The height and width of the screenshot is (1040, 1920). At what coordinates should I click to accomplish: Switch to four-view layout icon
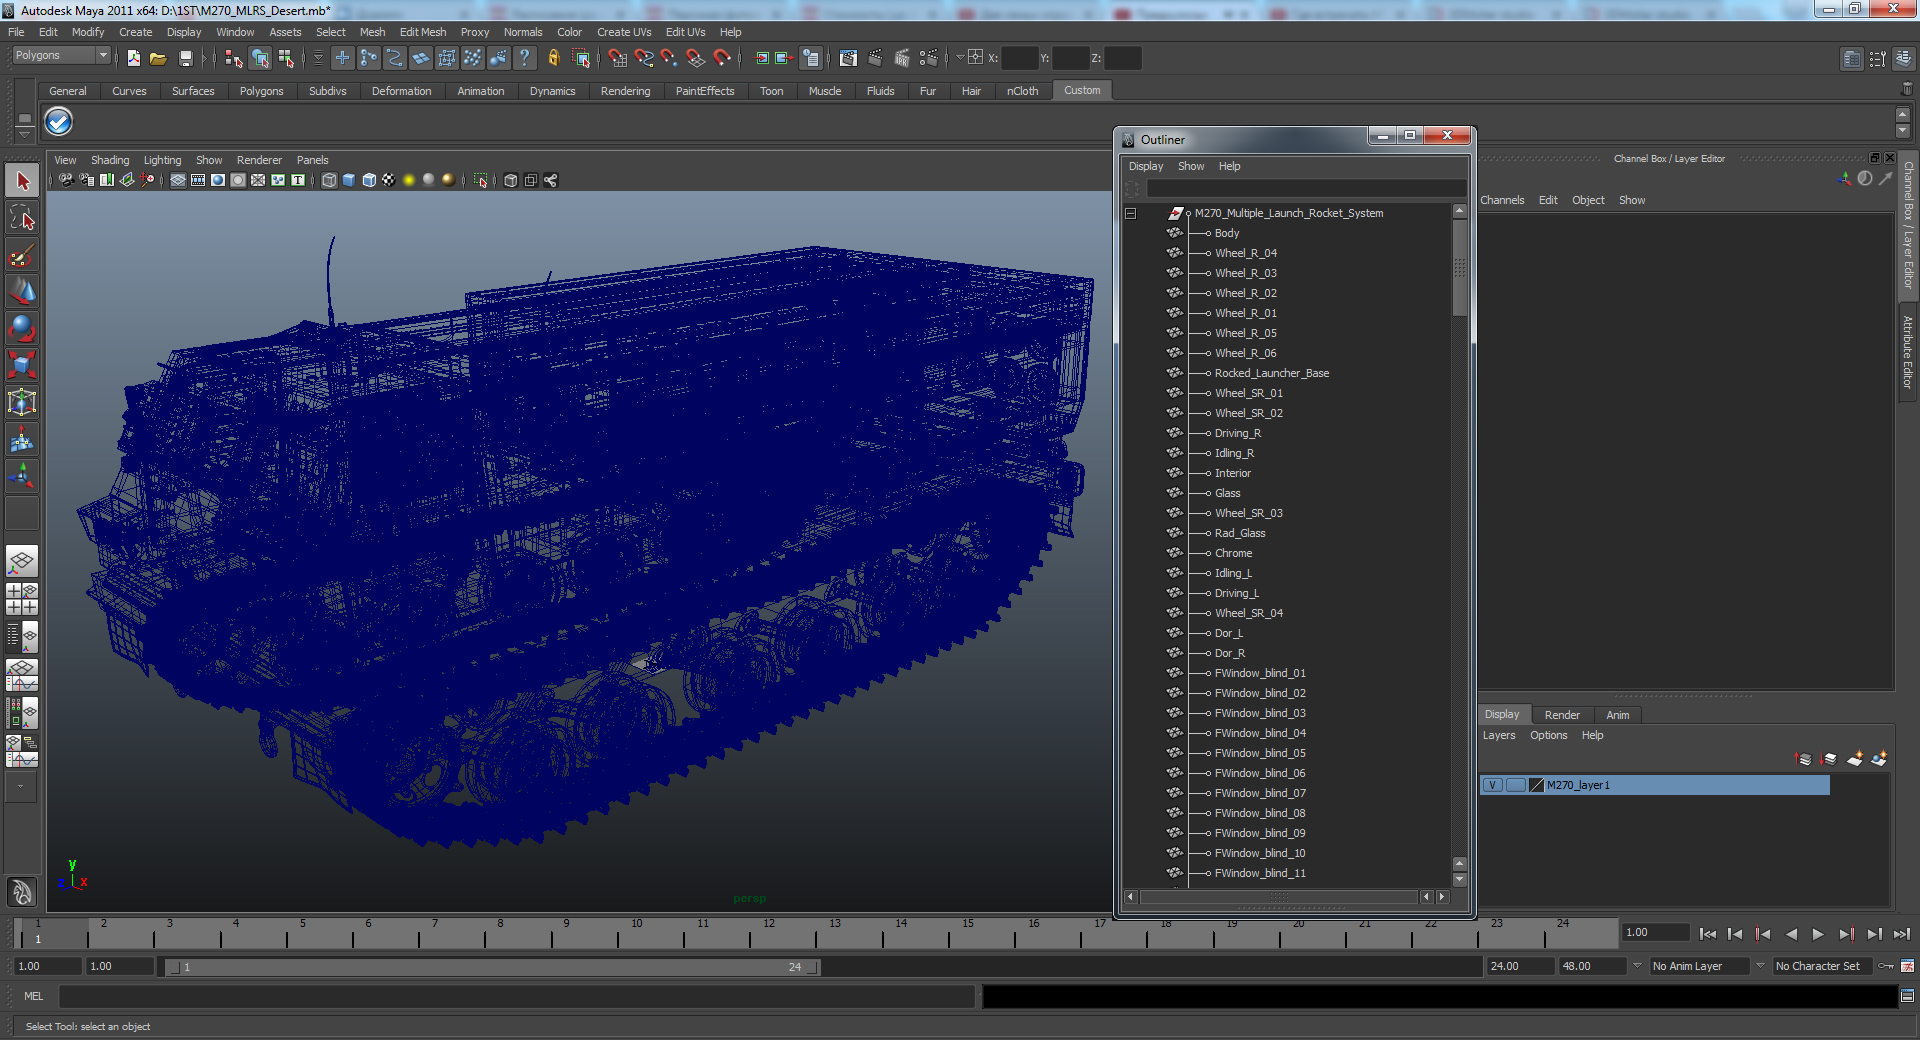[x=22, y=598]
